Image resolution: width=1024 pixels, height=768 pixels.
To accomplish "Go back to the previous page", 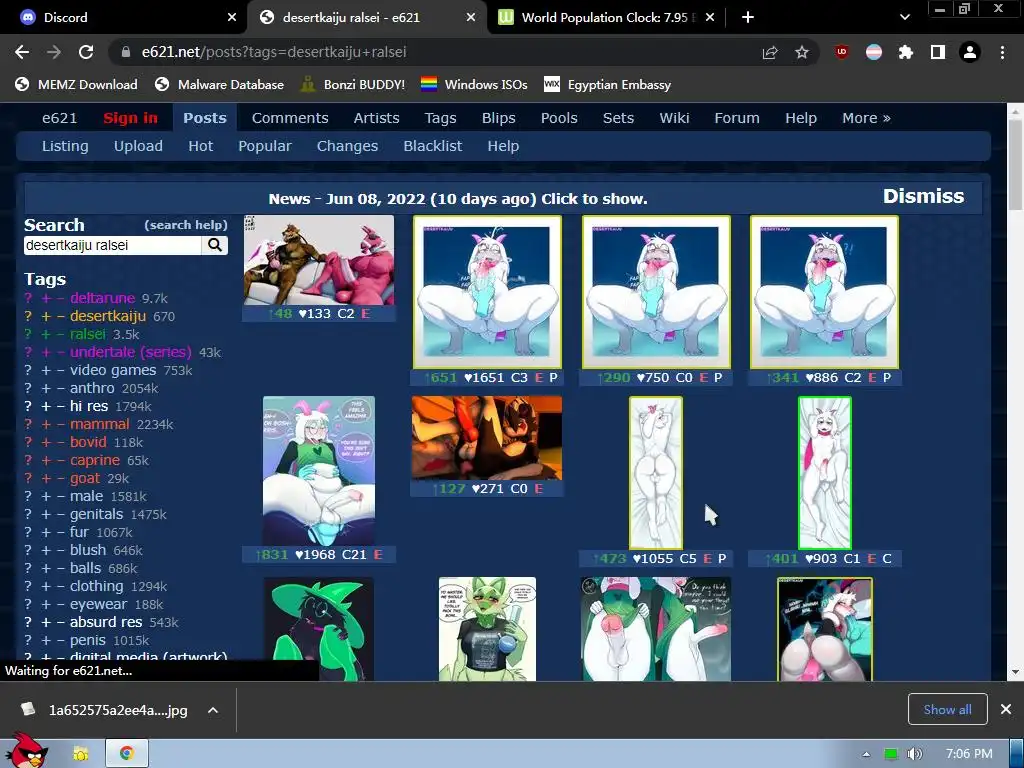I will pyautogui.click(x=22, y=52).
